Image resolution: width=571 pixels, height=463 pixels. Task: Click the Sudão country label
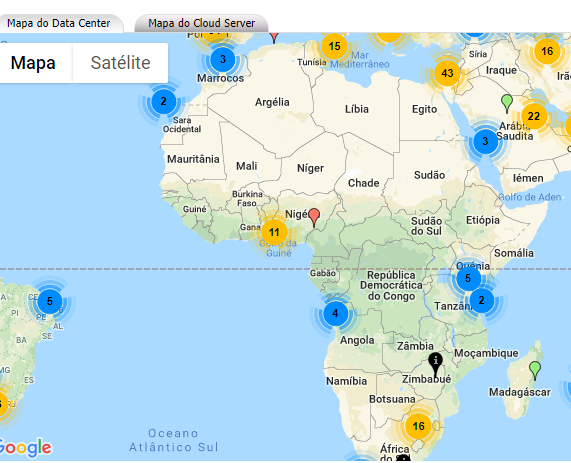[x=429, y=175]
